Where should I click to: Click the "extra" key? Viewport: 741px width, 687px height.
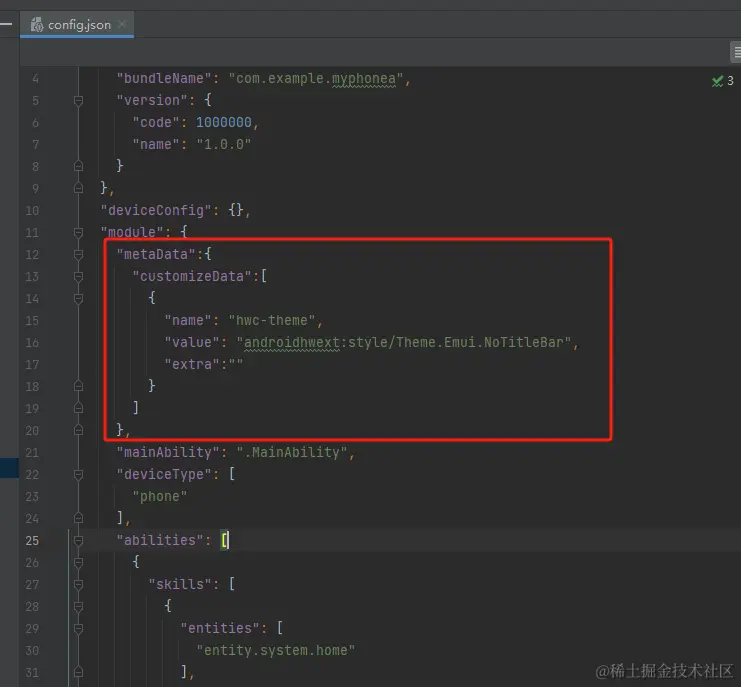(x=192, y=364)
